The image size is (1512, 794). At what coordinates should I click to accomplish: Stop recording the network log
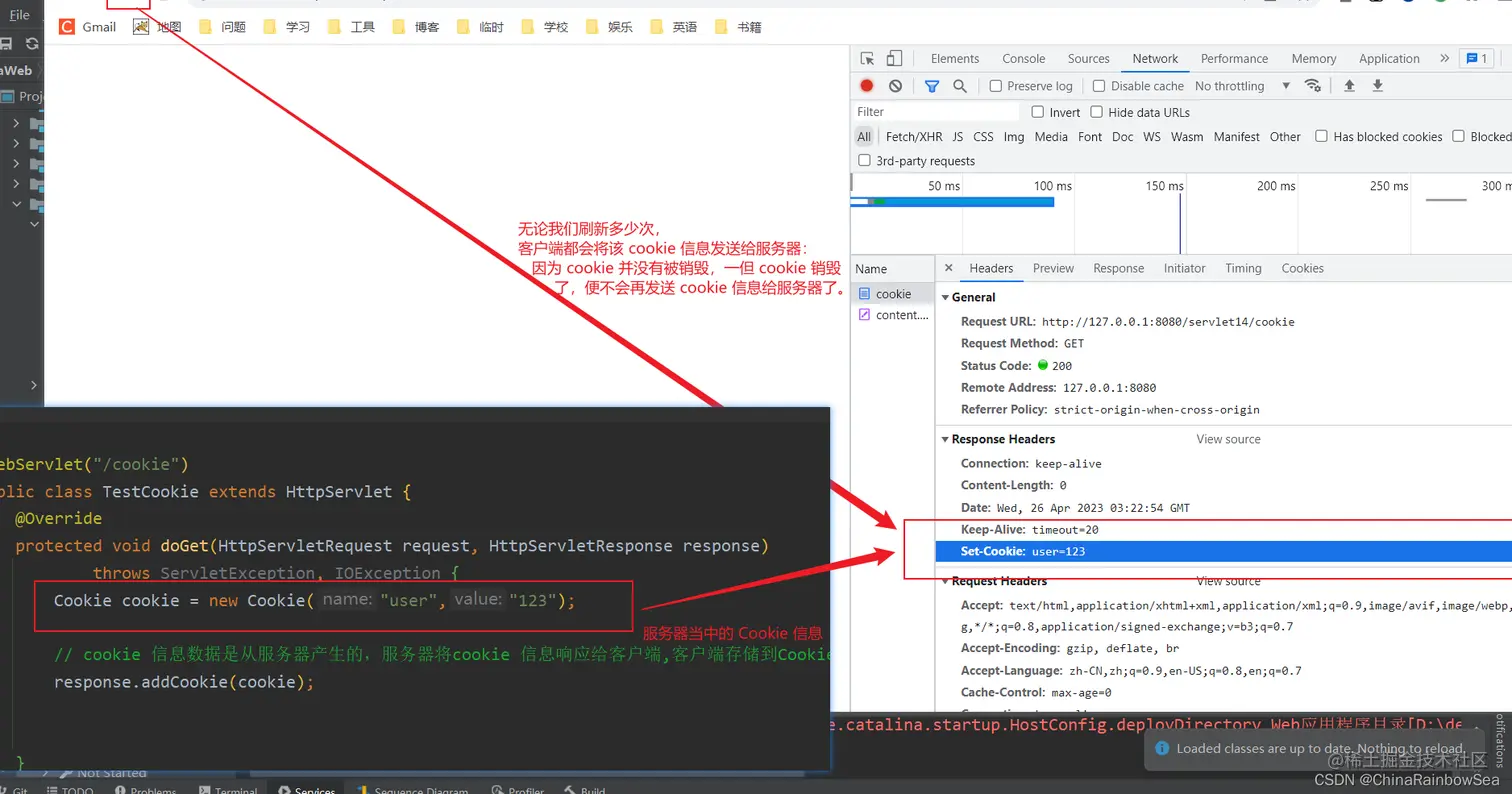click(867, 86)
